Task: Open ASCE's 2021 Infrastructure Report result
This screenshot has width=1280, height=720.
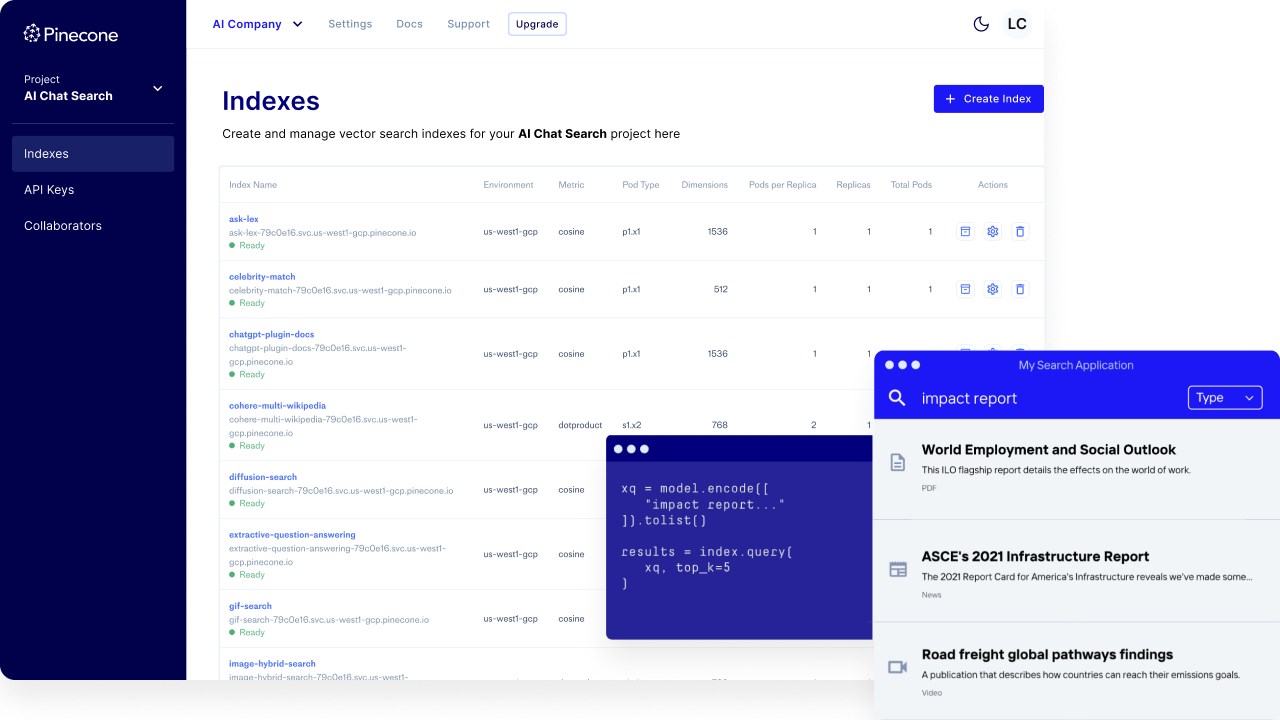Action: click(x=1035, y=557)
